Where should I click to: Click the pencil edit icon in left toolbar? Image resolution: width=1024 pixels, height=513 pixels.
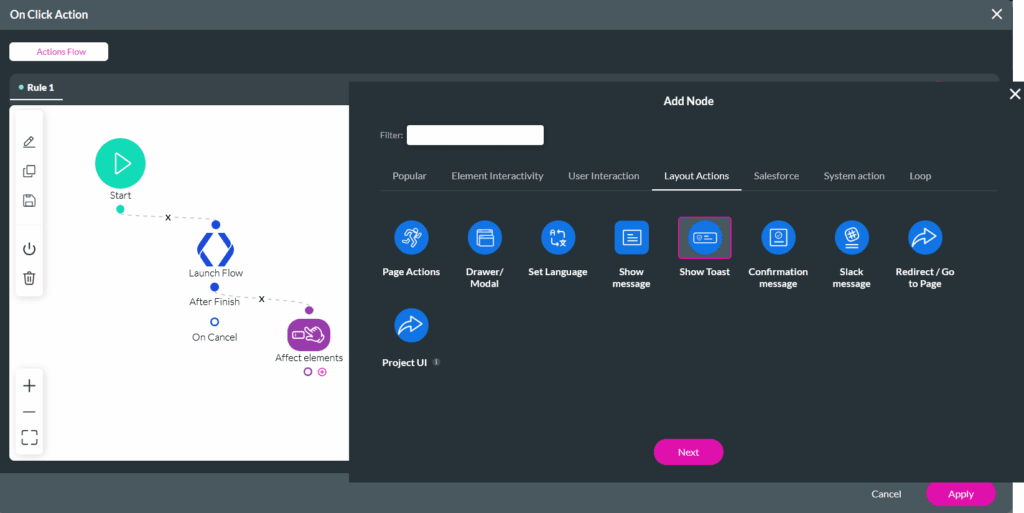click(29, 142)
